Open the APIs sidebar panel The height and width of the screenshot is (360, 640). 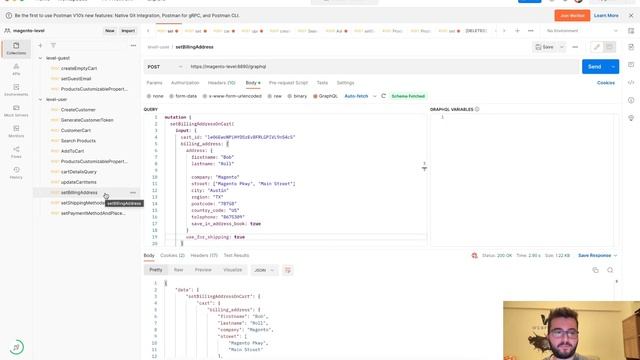(x=16, y=69)
